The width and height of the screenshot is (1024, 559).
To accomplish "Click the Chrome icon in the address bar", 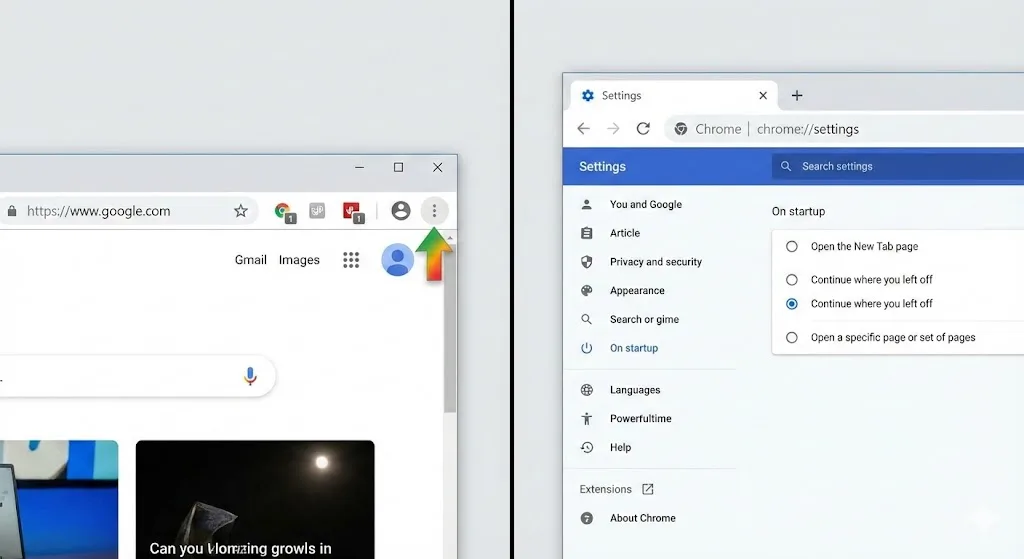I will pos(680,129).
